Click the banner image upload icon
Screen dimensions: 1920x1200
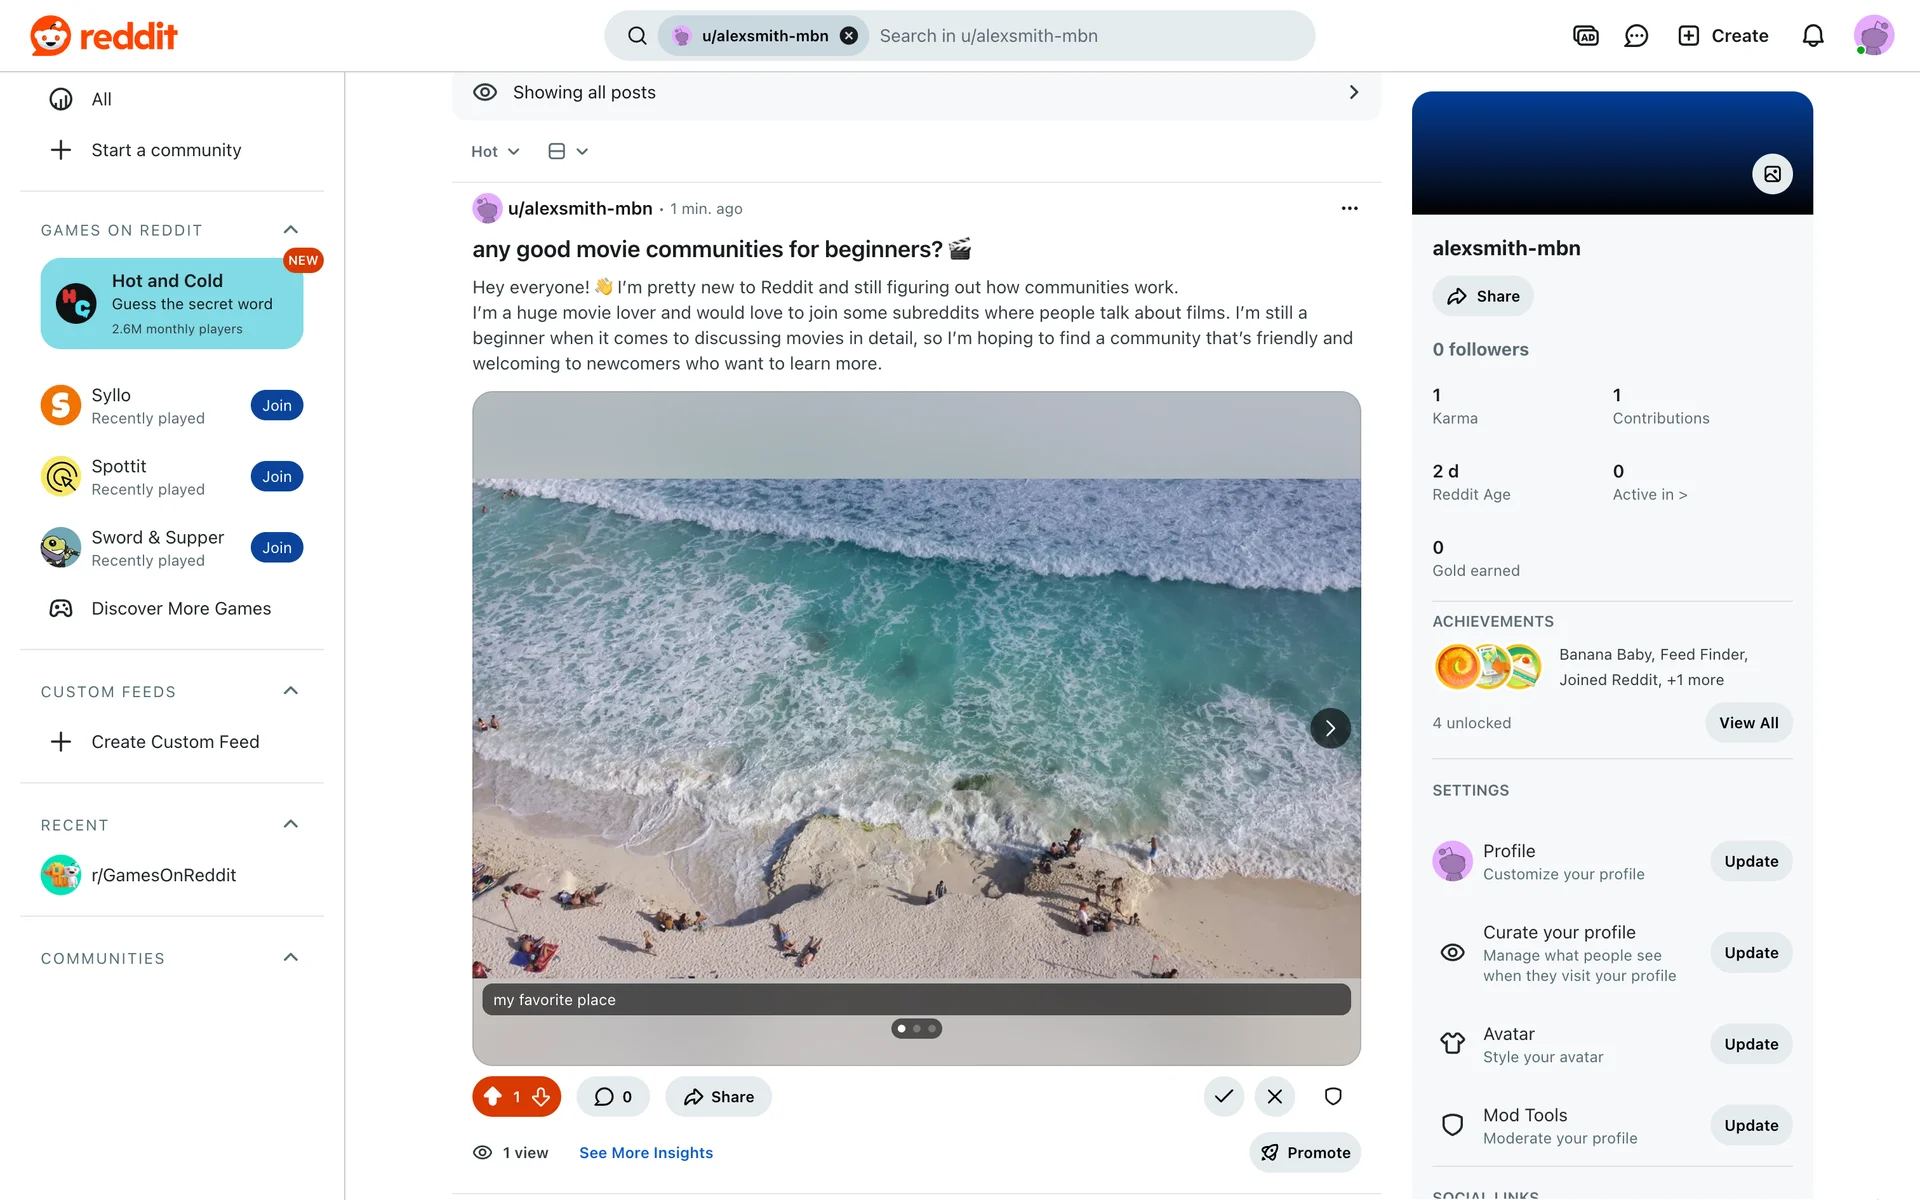[x=1772, y=174]
